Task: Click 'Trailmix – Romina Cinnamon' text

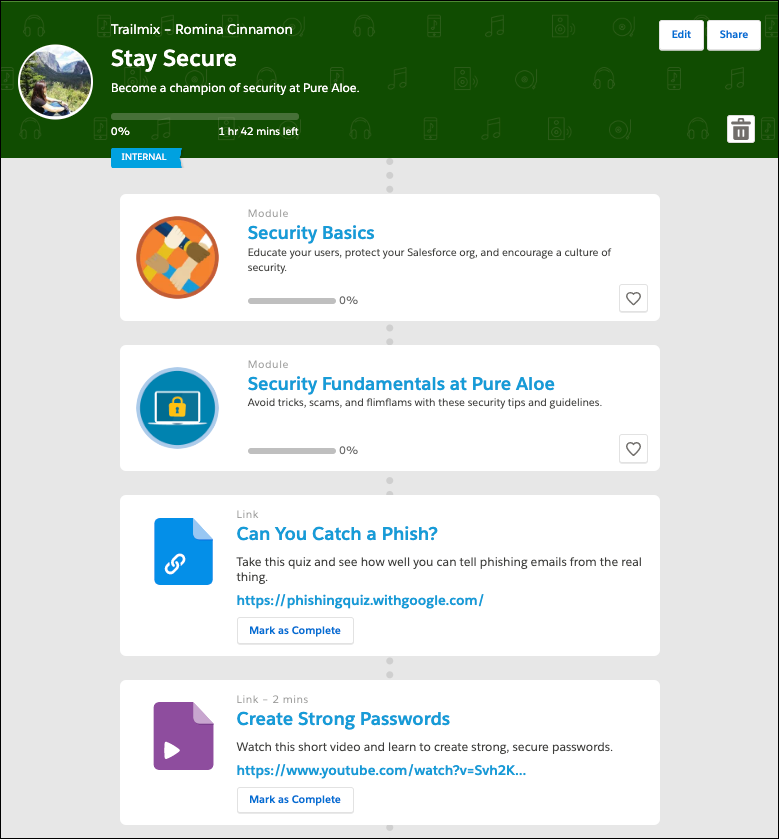Action: pos(202,29)
